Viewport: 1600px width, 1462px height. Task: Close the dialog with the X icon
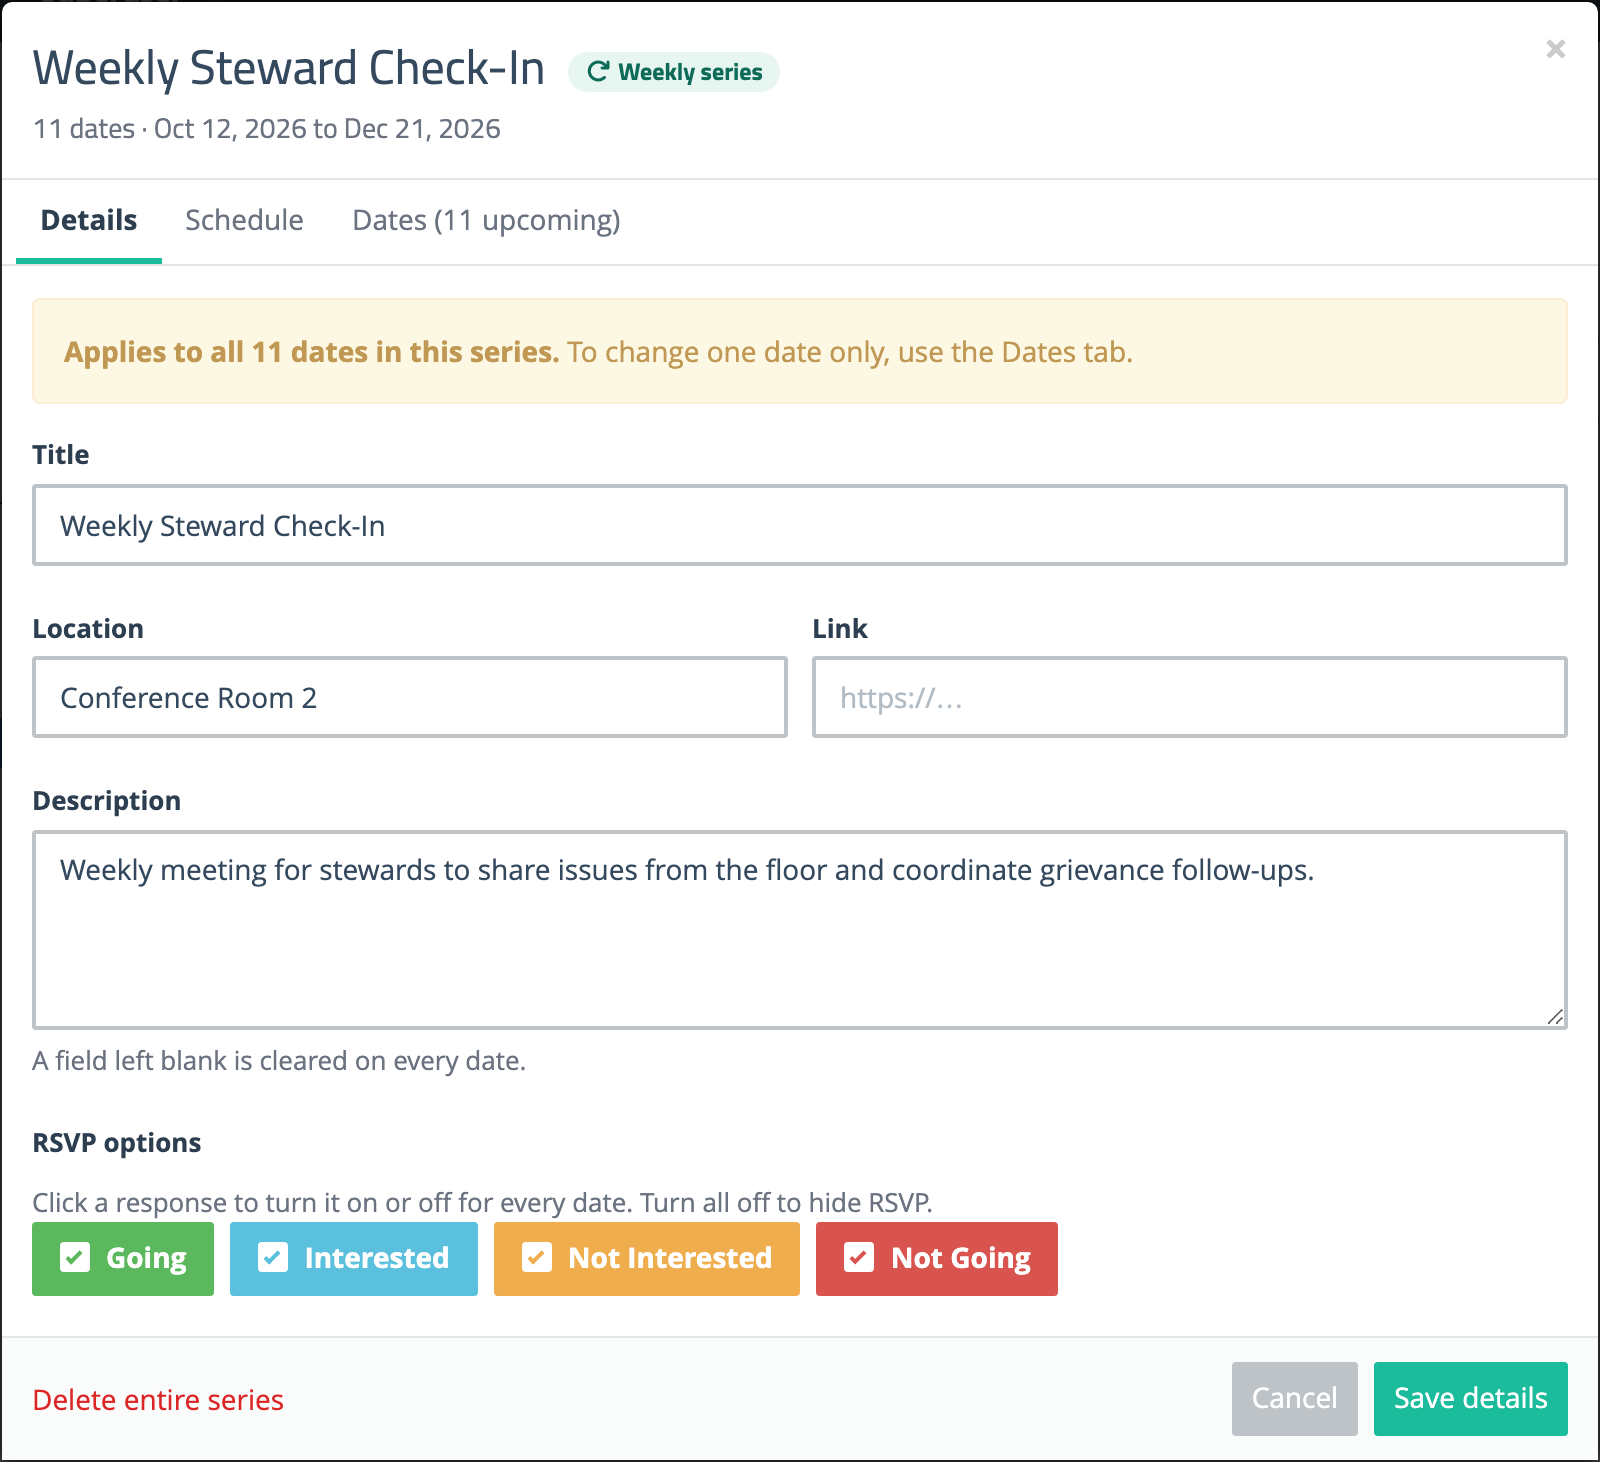tap(1555, 49)
